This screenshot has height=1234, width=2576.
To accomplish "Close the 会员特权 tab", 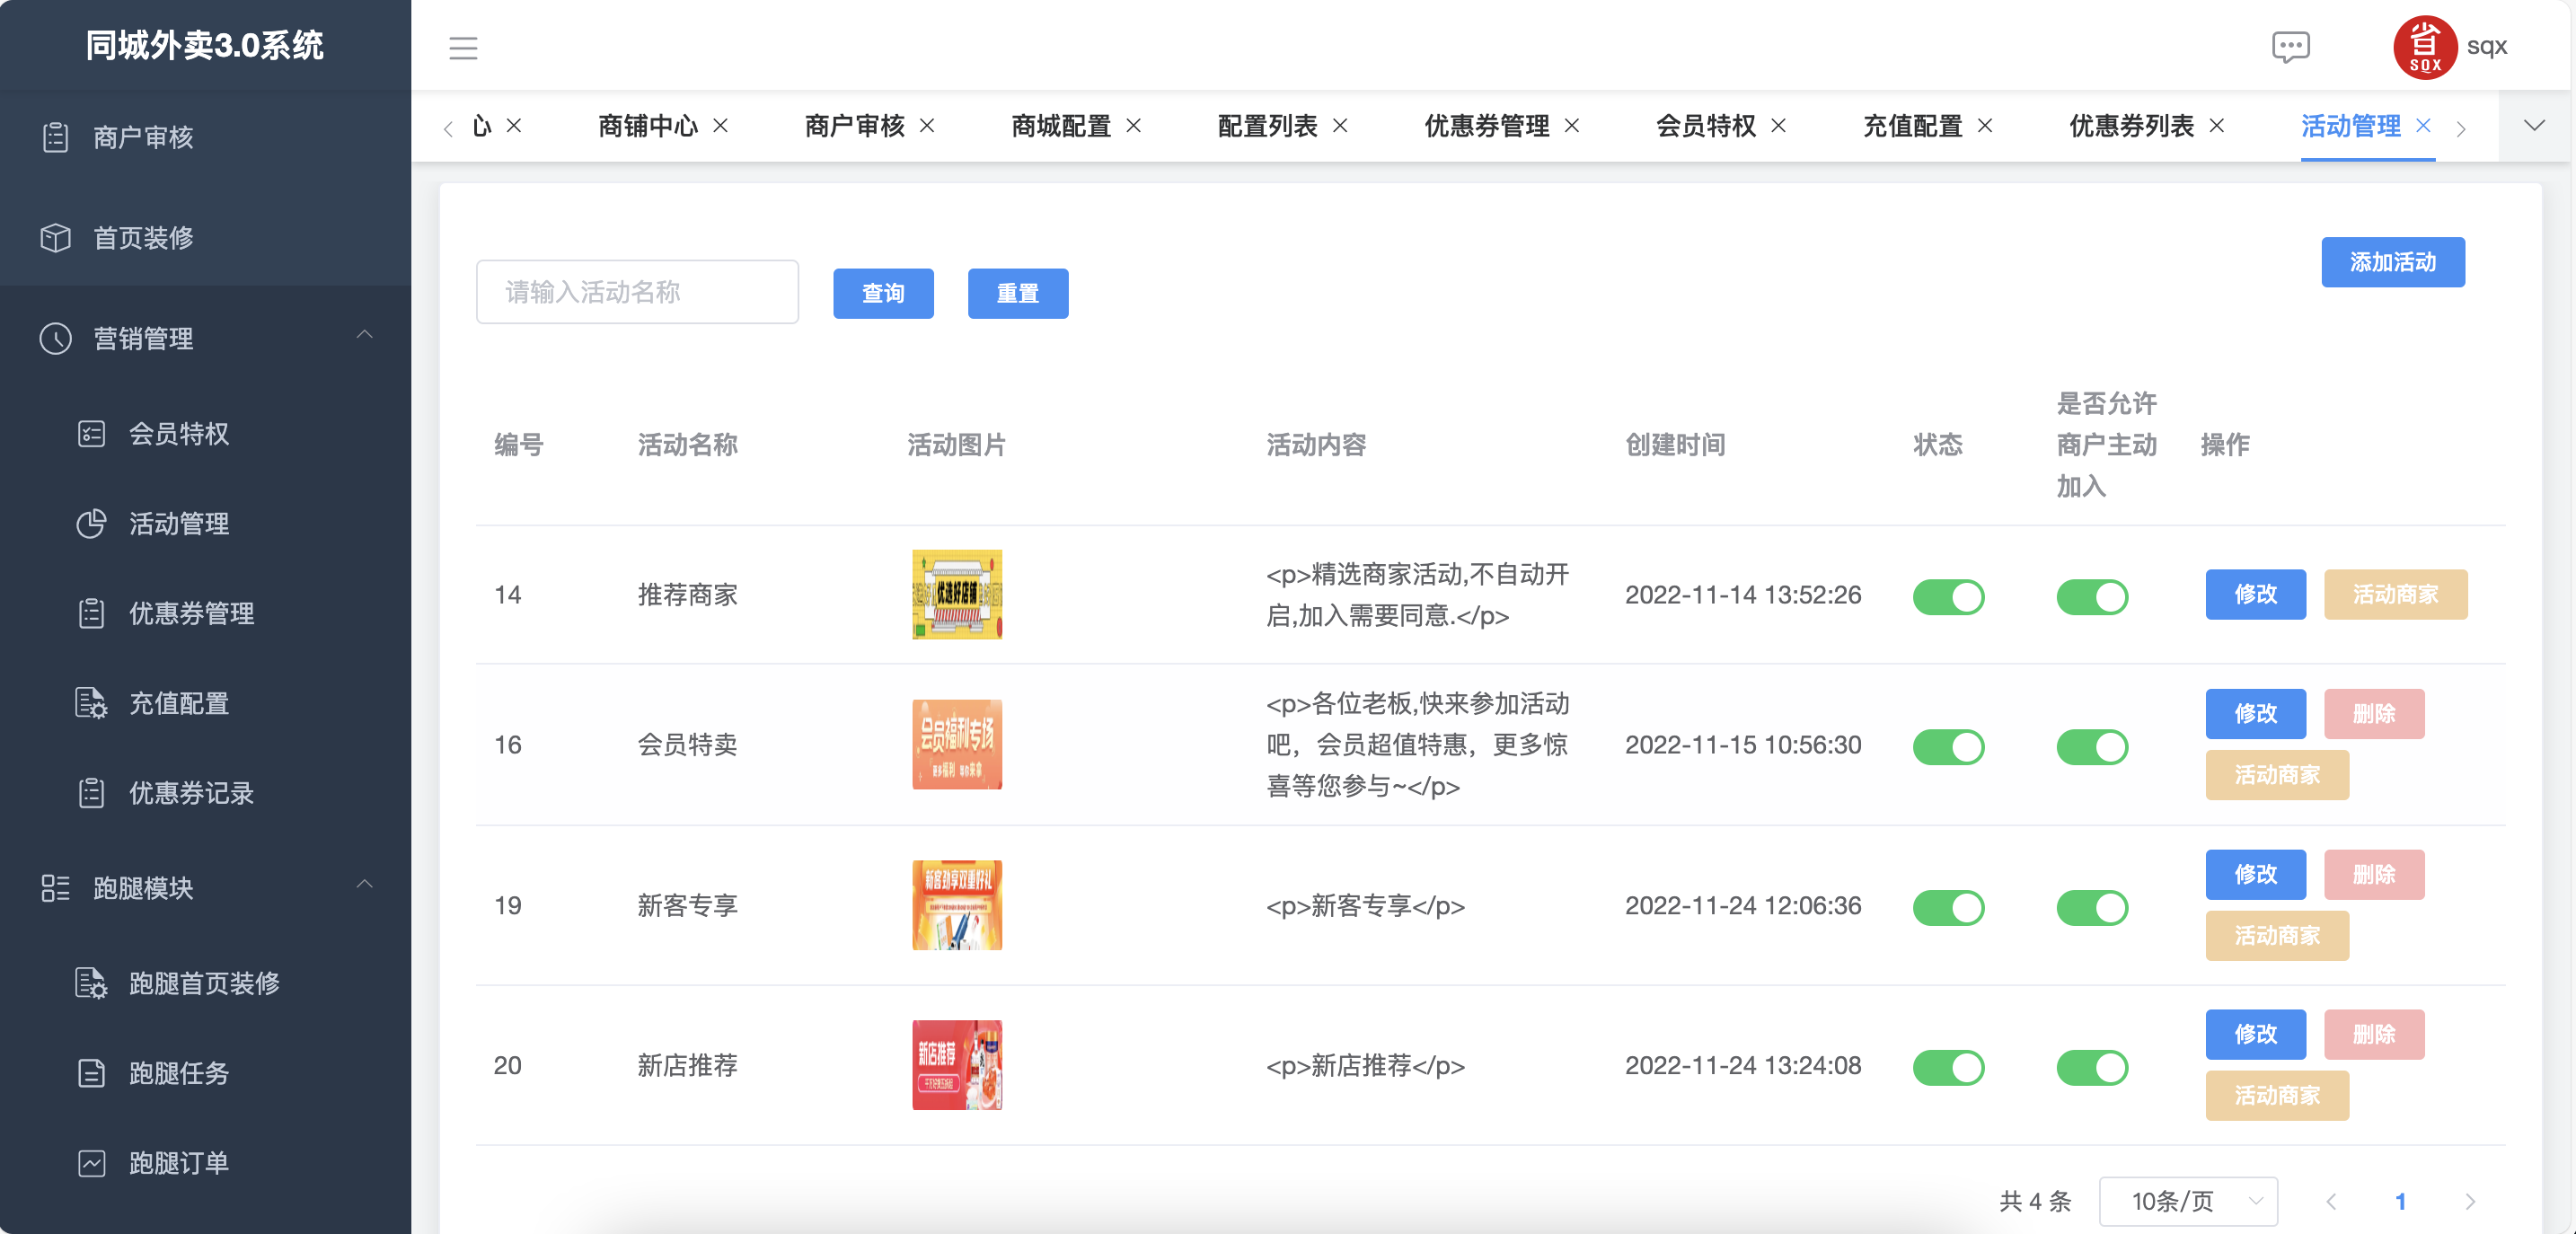I will 1778,125.
